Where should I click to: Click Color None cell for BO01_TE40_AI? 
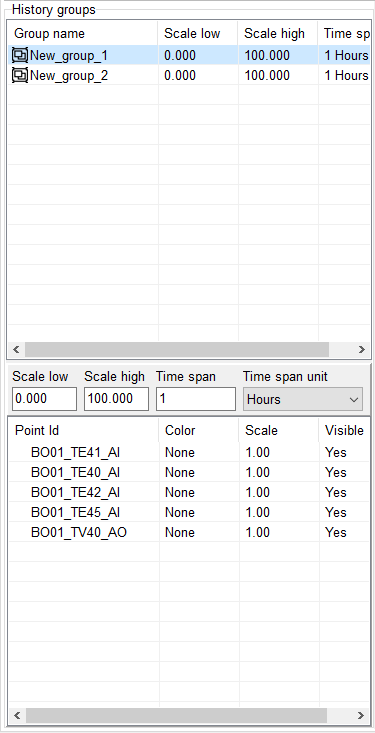[180, 473]
